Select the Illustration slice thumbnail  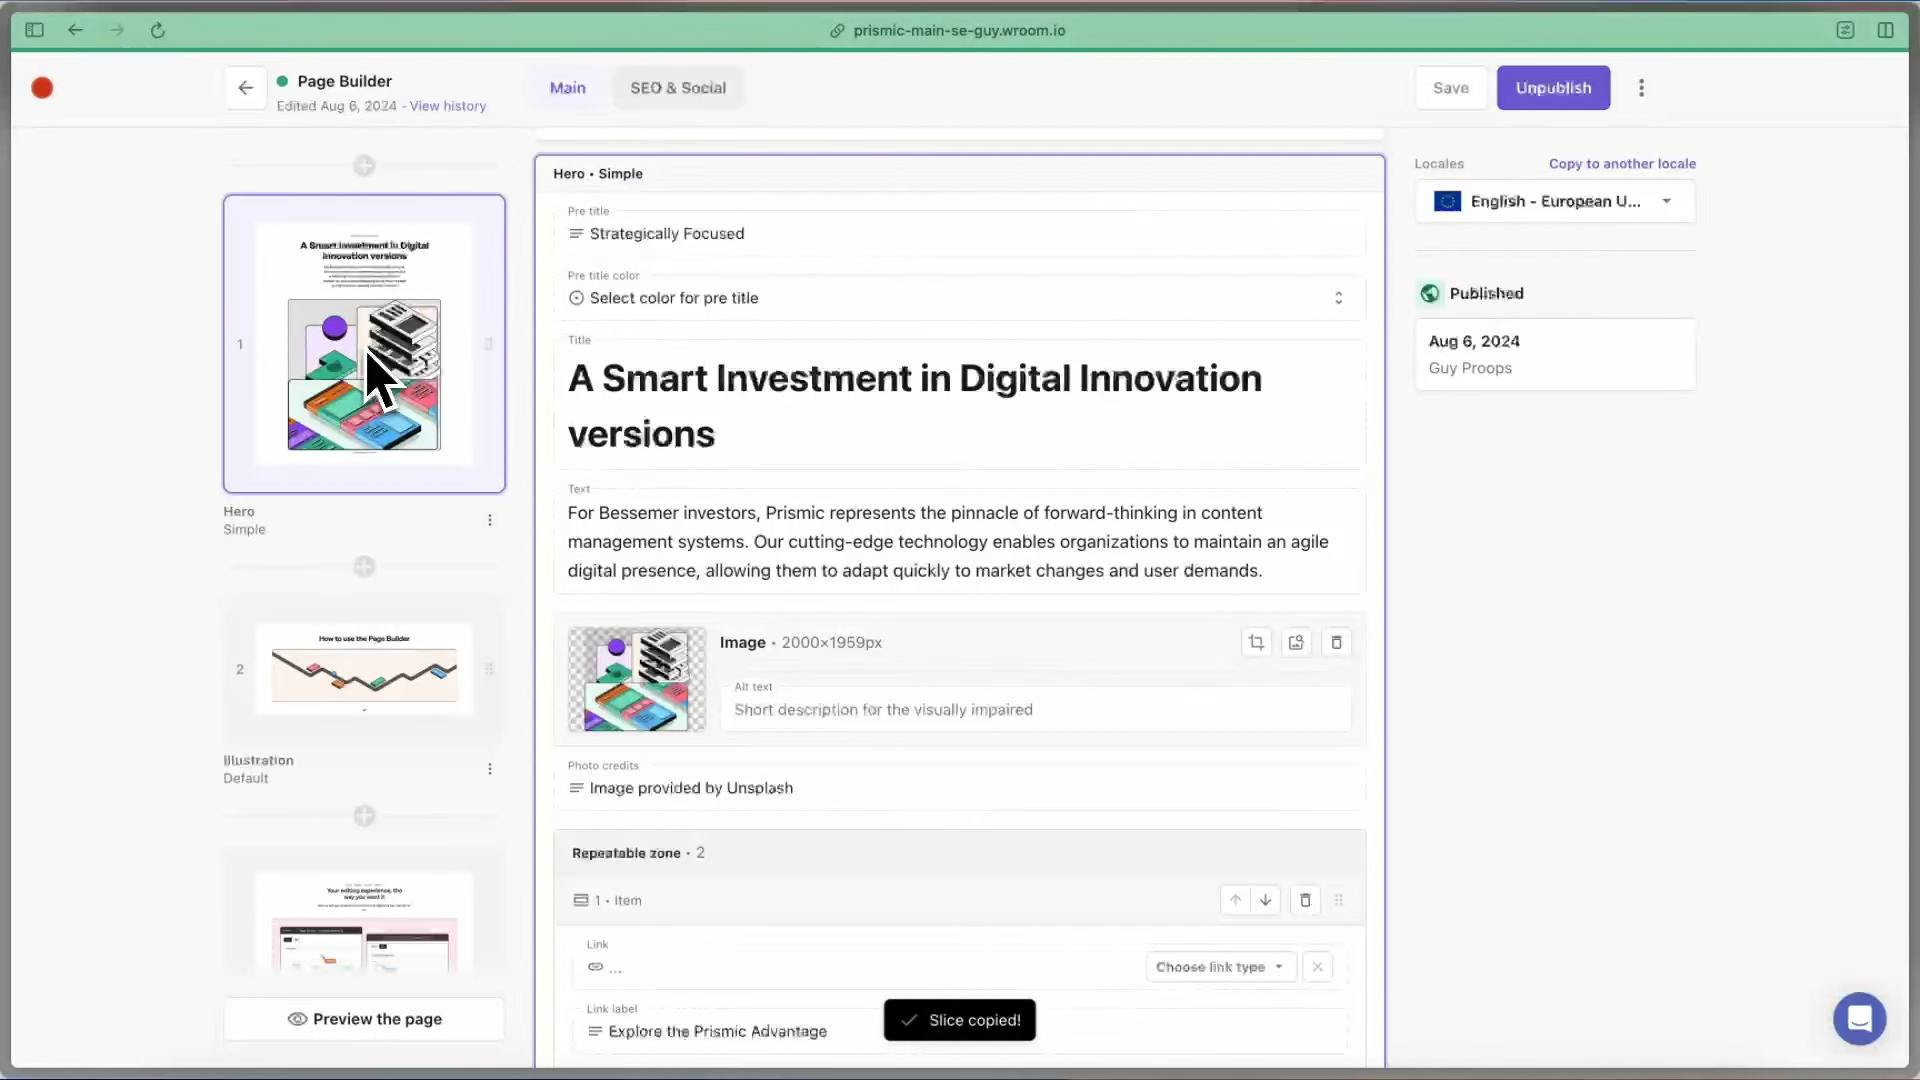tap(364, 668)
